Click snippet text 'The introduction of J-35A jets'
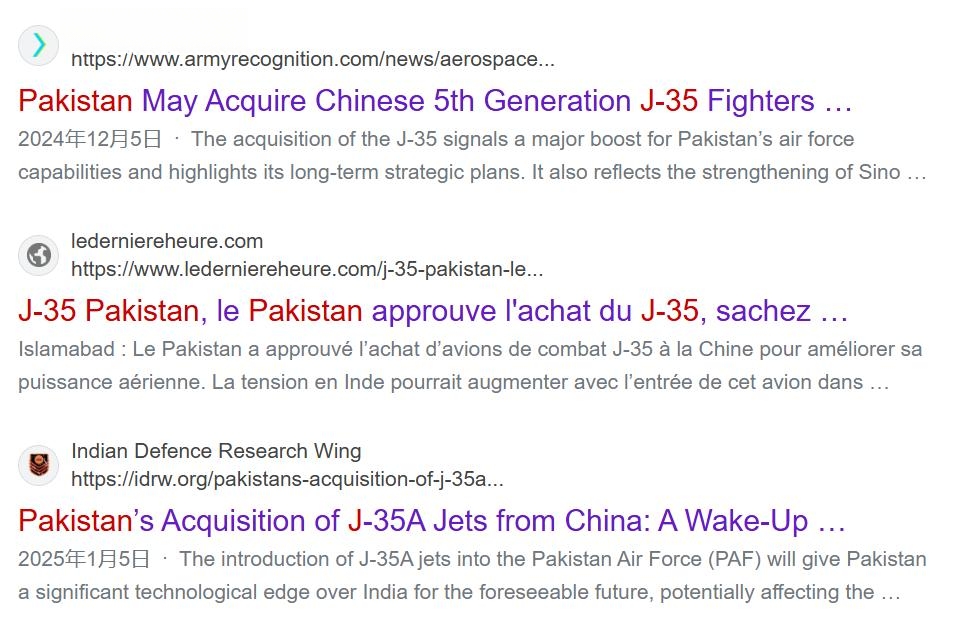Screen dimensions: 960x630 pos(316,559)
